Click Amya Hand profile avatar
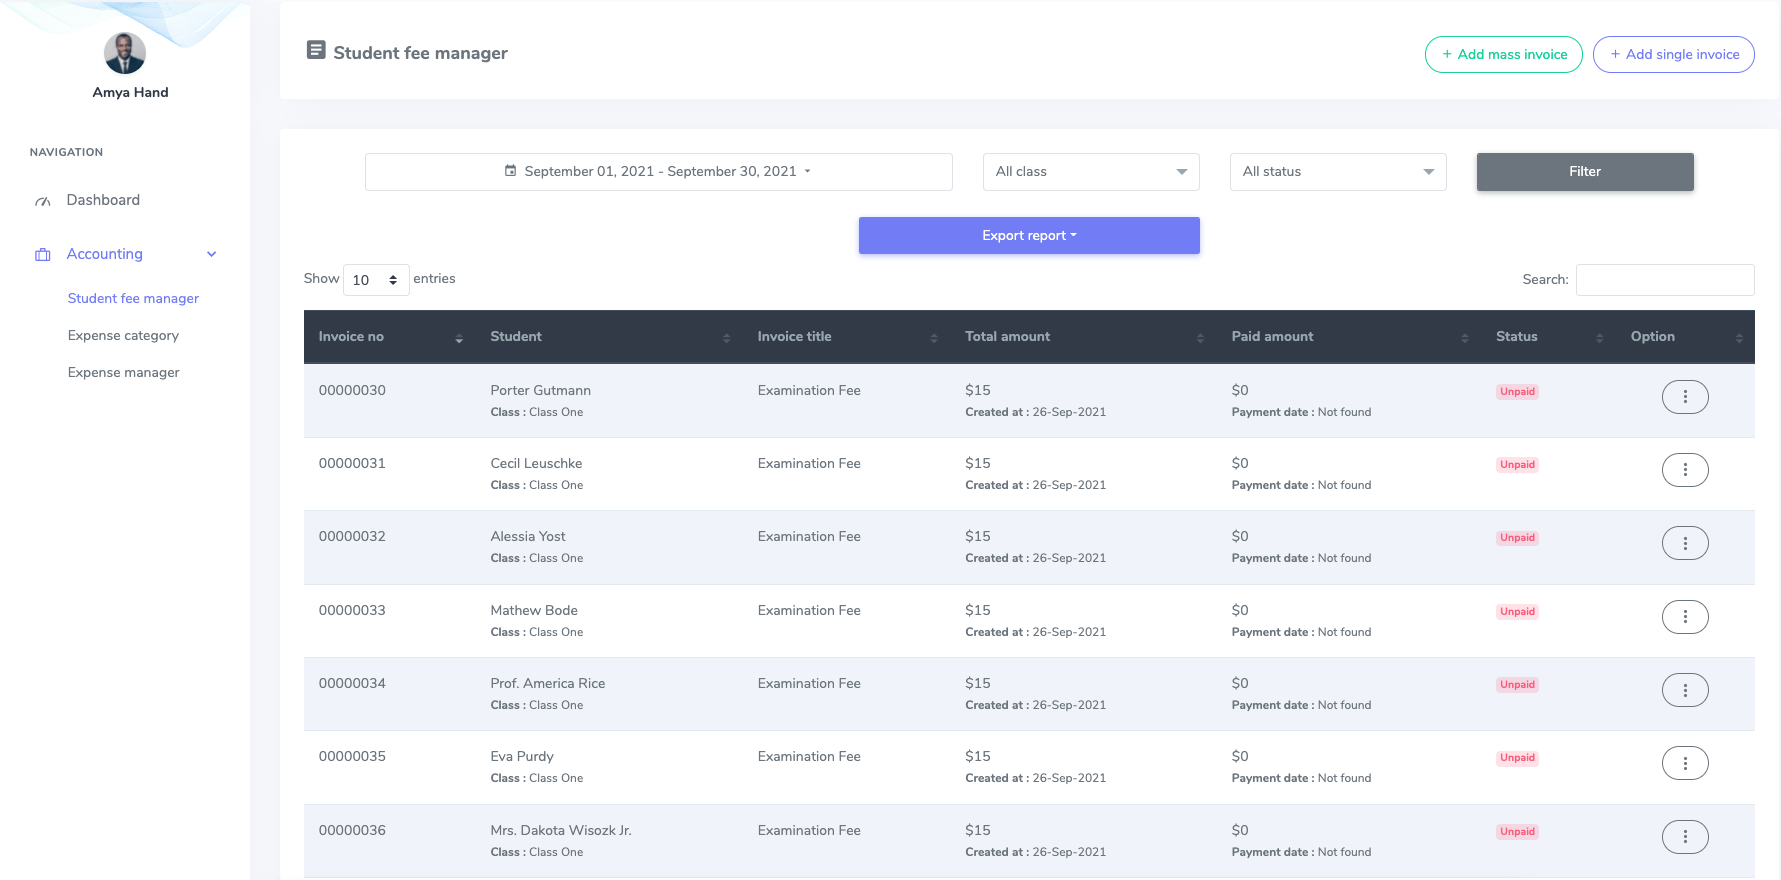1781x880 pixels. click(125, 53)
